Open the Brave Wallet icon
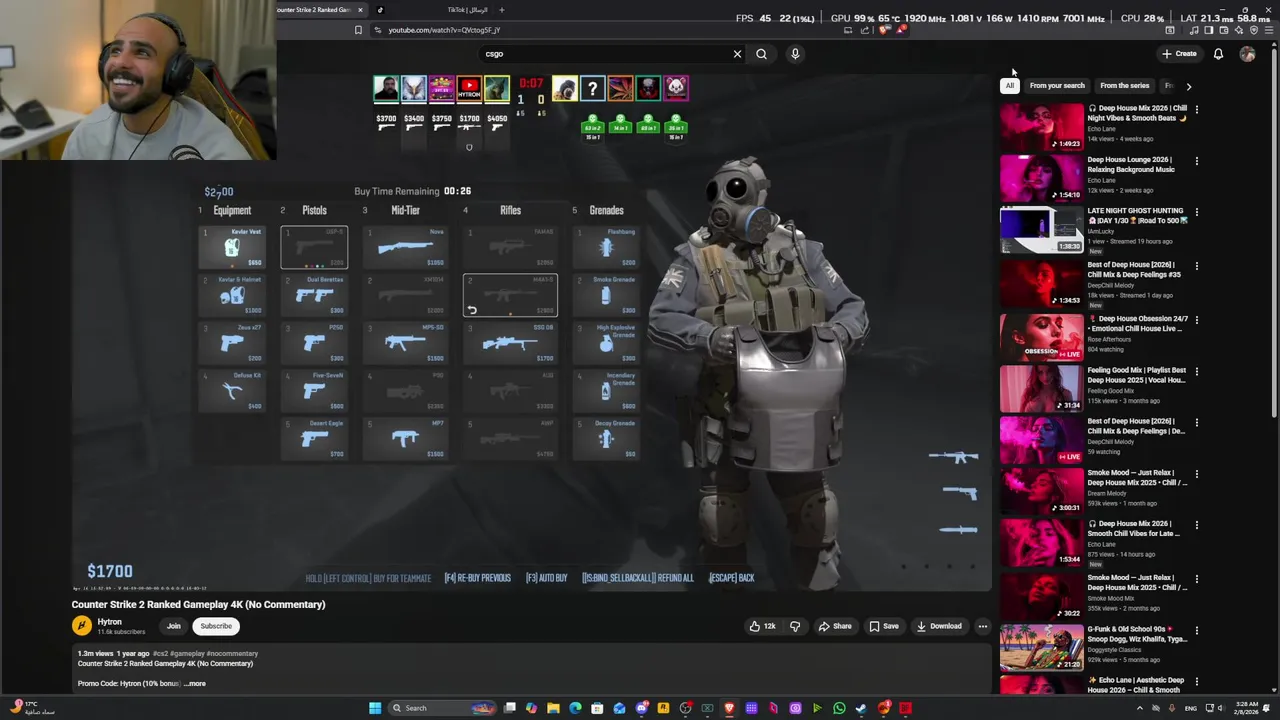 pyautogui.click(x=1223, y=30)
